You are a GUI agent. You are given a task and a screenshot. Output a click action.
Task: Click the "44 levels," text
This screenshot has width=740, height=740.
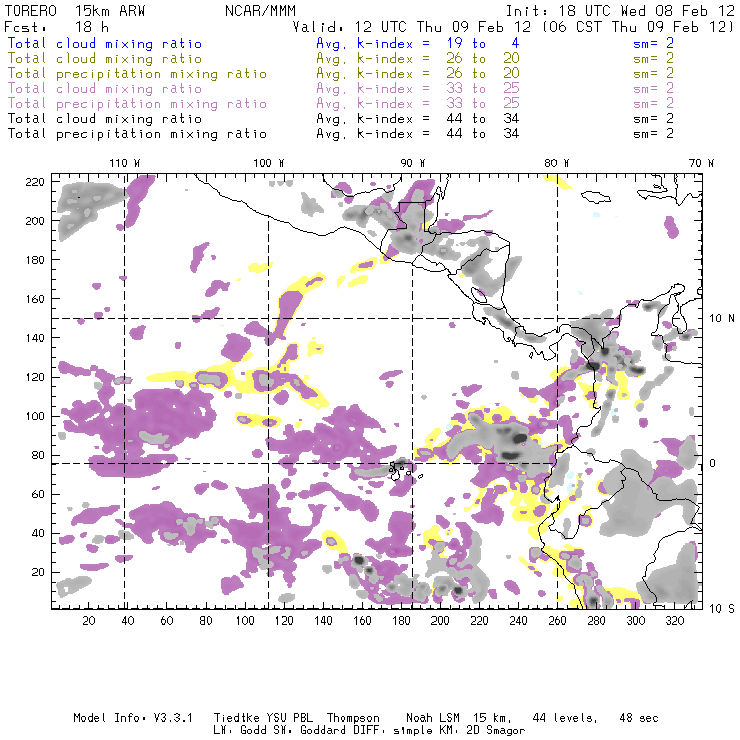click(565, 718)
